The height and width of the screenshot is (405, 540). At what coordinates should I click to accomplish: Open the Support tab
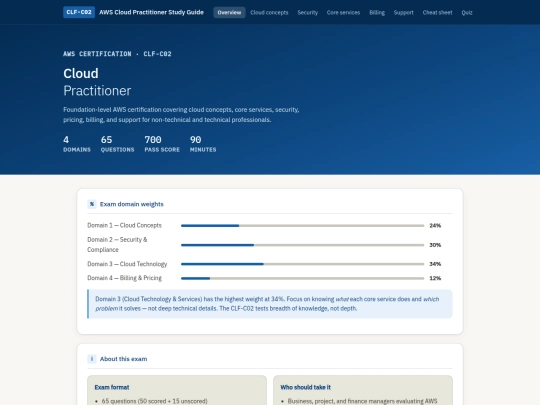pos(404,12)
